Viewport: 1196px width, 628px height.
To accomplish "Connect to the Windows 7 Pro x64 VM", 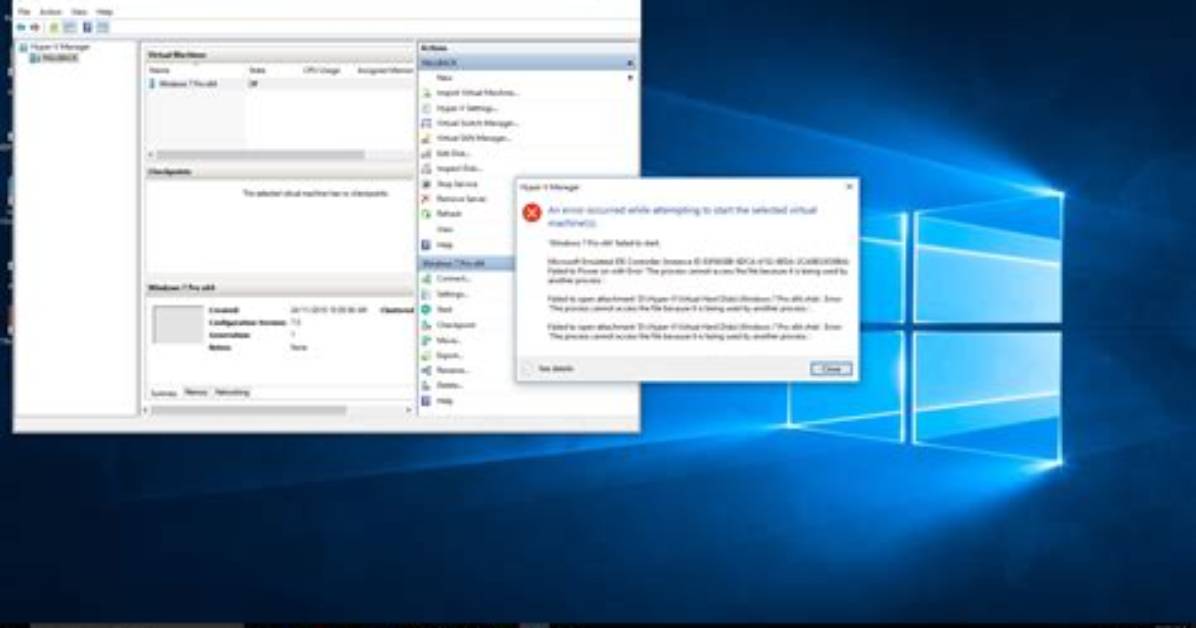I will point(453,279).
